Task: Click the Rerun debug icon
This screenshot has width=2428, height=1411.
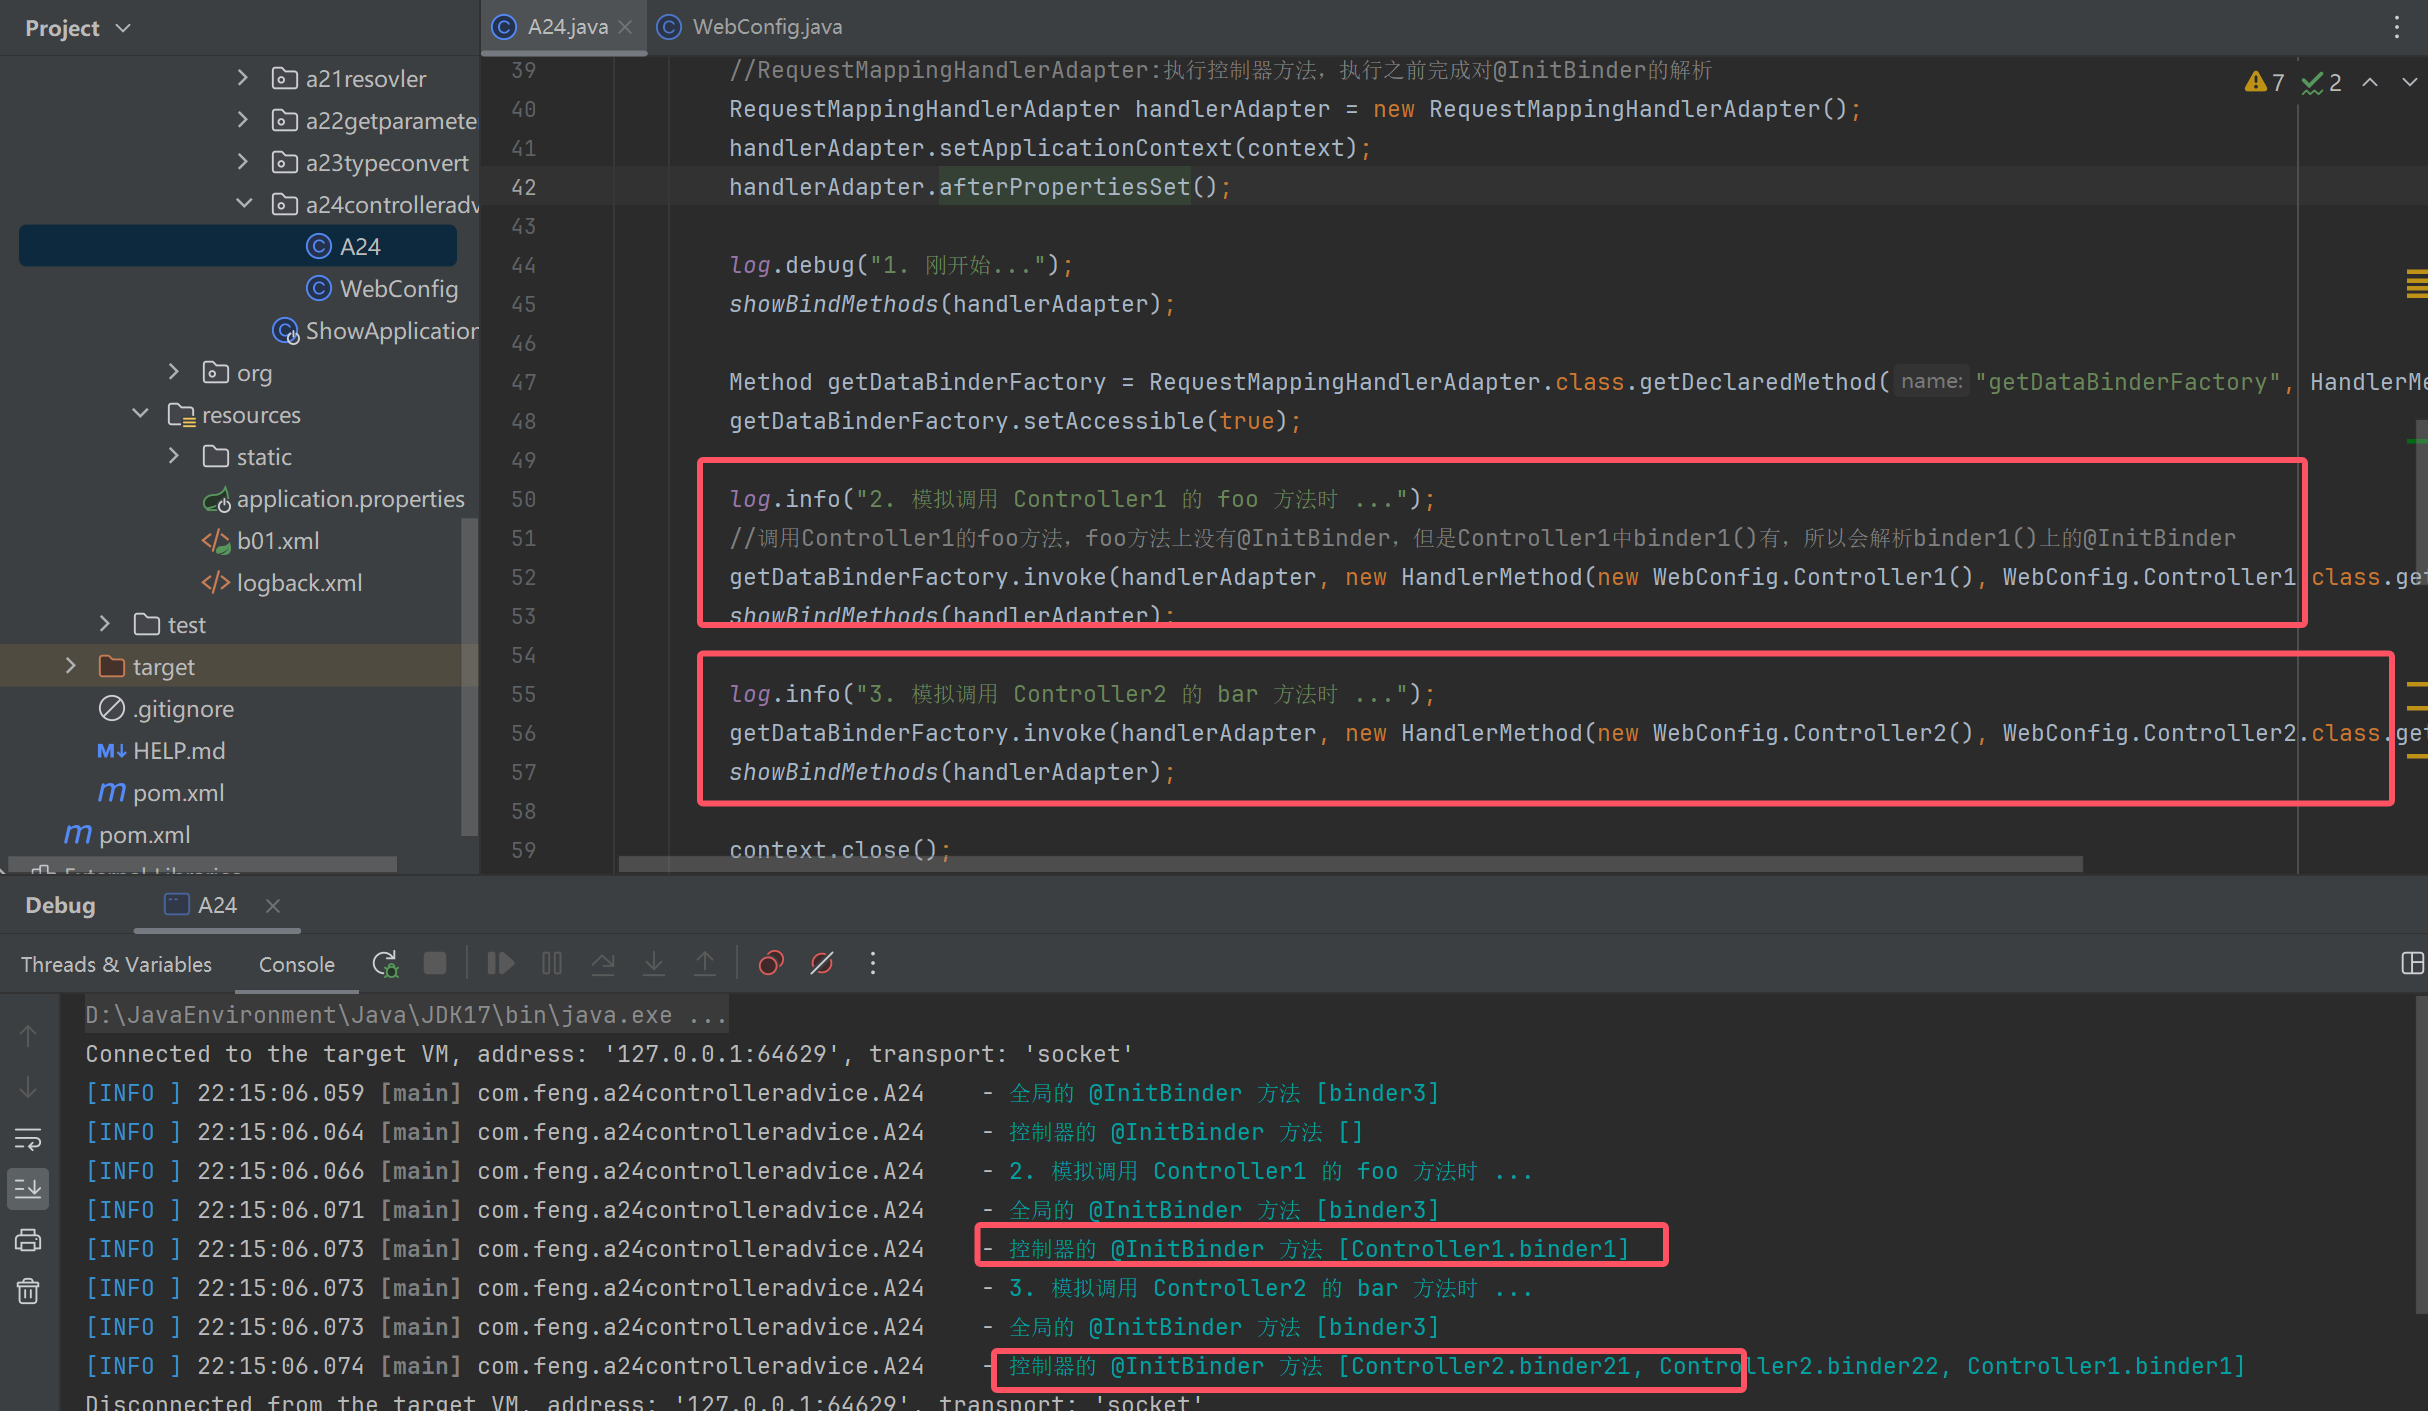Action: tap(385, 964)
